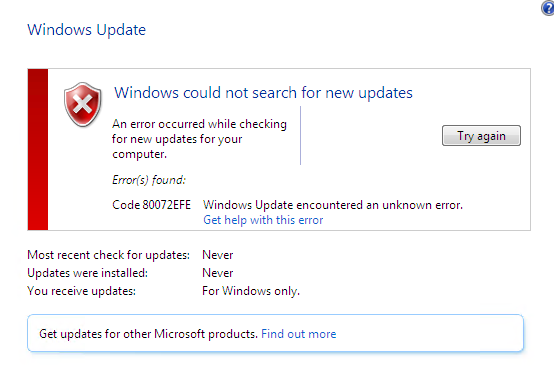The height and width of the screenshot is (374, 554).
Task: Click the vertical divider in error panel
Action: tap(300, 135)
